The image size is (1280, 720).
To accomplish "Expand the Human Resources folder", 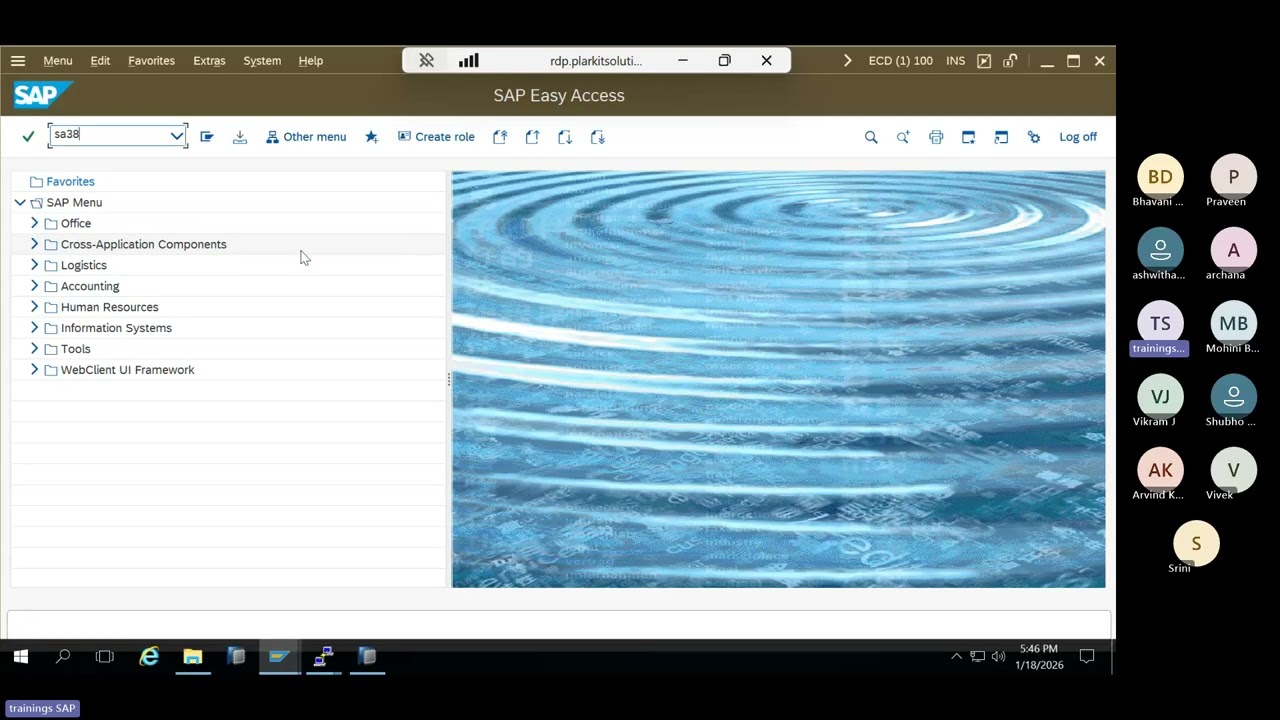I will pyautogui.click(x=35, y=307).
